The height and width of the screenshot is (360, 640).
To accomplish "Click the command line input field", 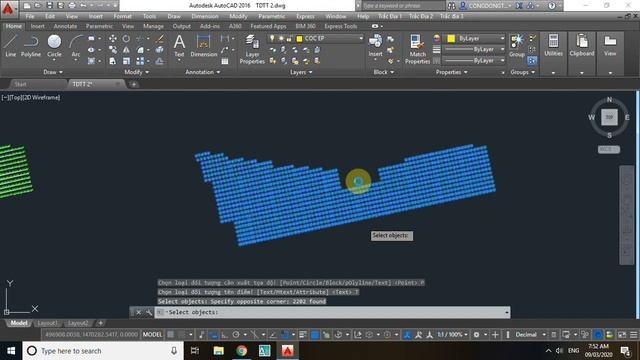I will click(333, 312).
